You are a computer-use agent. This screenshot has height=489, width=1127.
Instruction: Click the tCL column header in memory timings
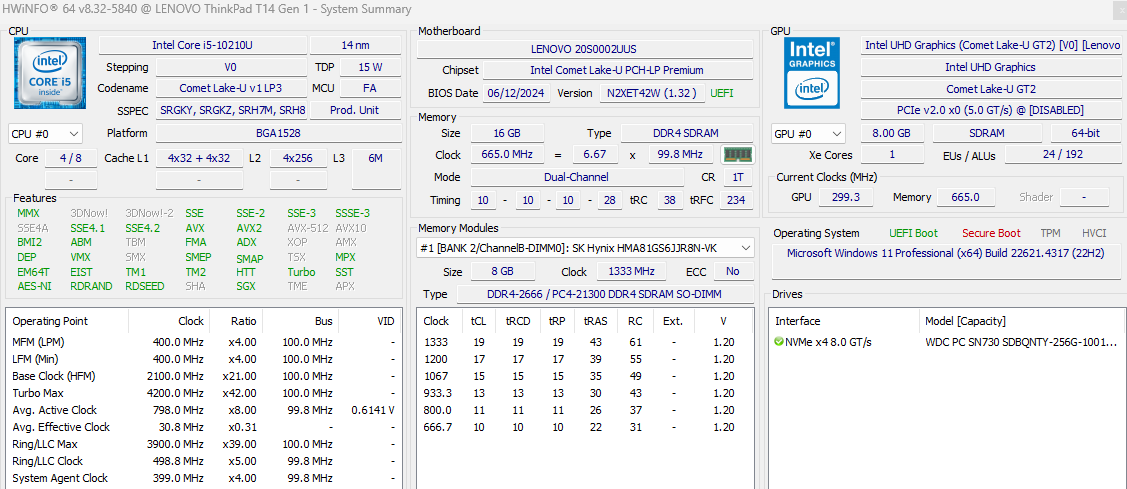tap(478, 321)
